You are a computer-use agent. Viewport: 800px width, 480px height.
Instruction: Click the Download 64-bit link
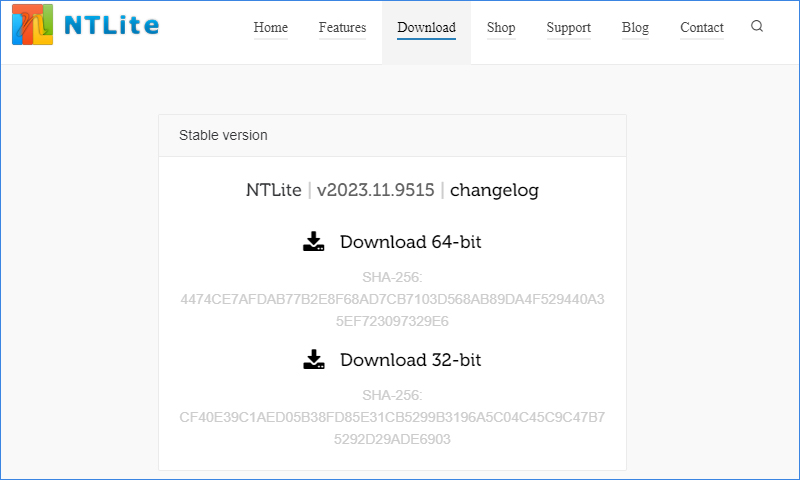click(410, 242)
